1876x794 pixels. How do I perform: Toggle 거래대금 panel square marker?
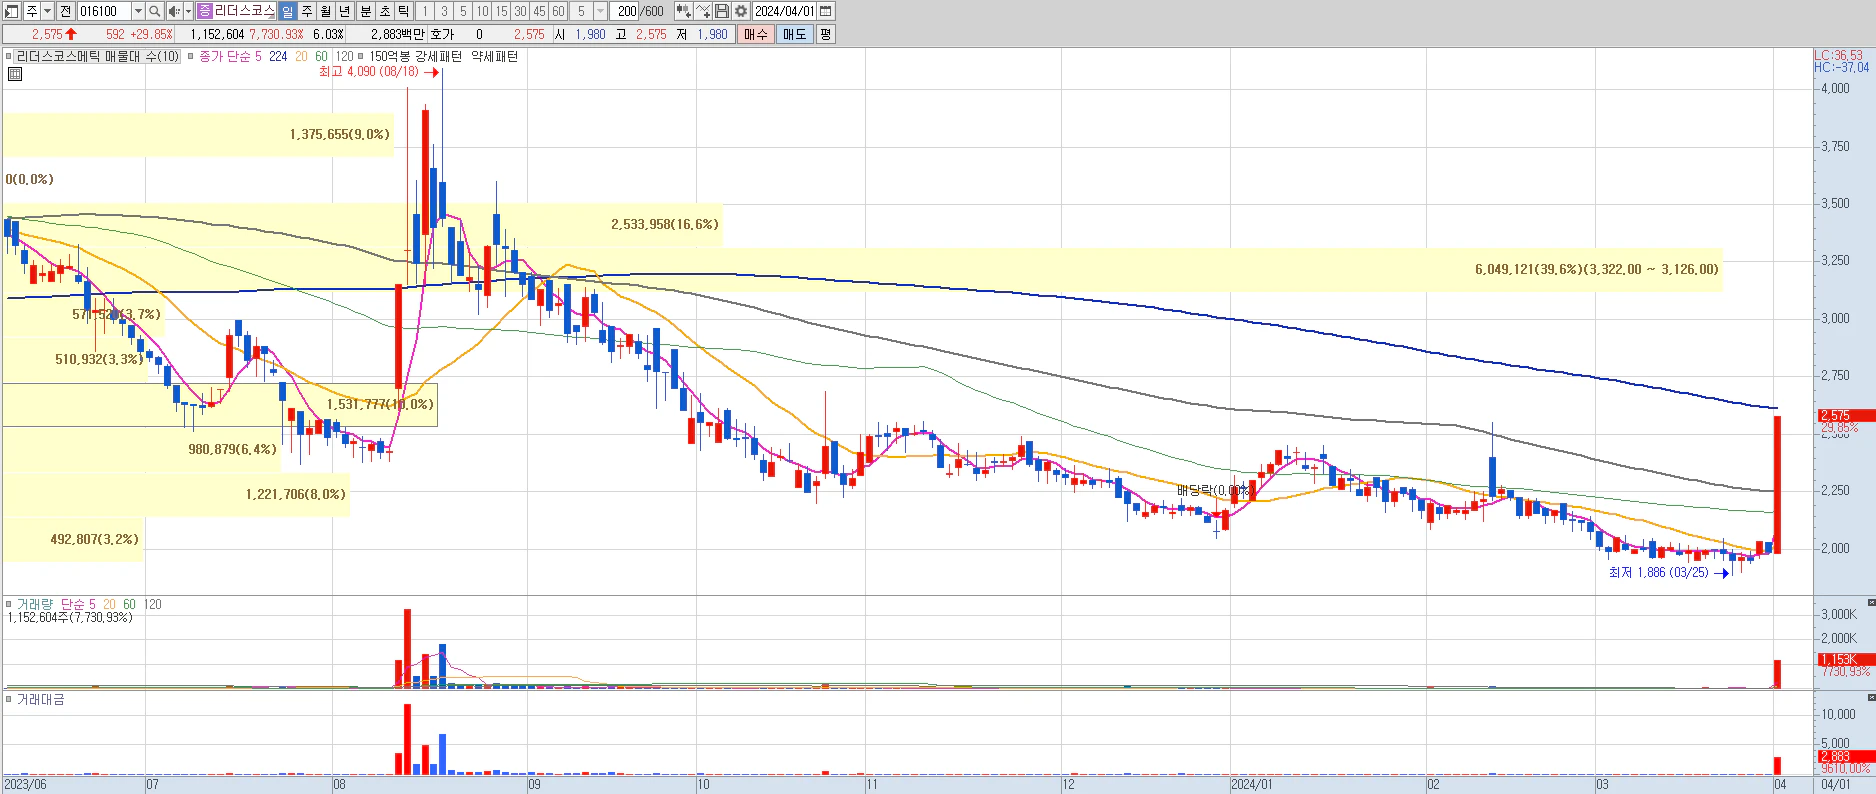tap(9, 699)
